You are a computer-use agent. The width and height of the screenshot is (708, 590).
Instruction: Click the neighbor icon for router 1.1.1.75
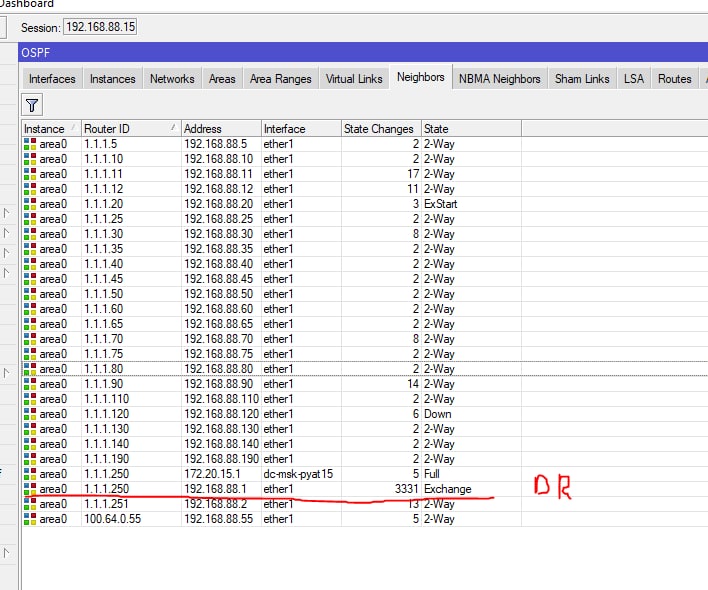(x=30, y=354)
